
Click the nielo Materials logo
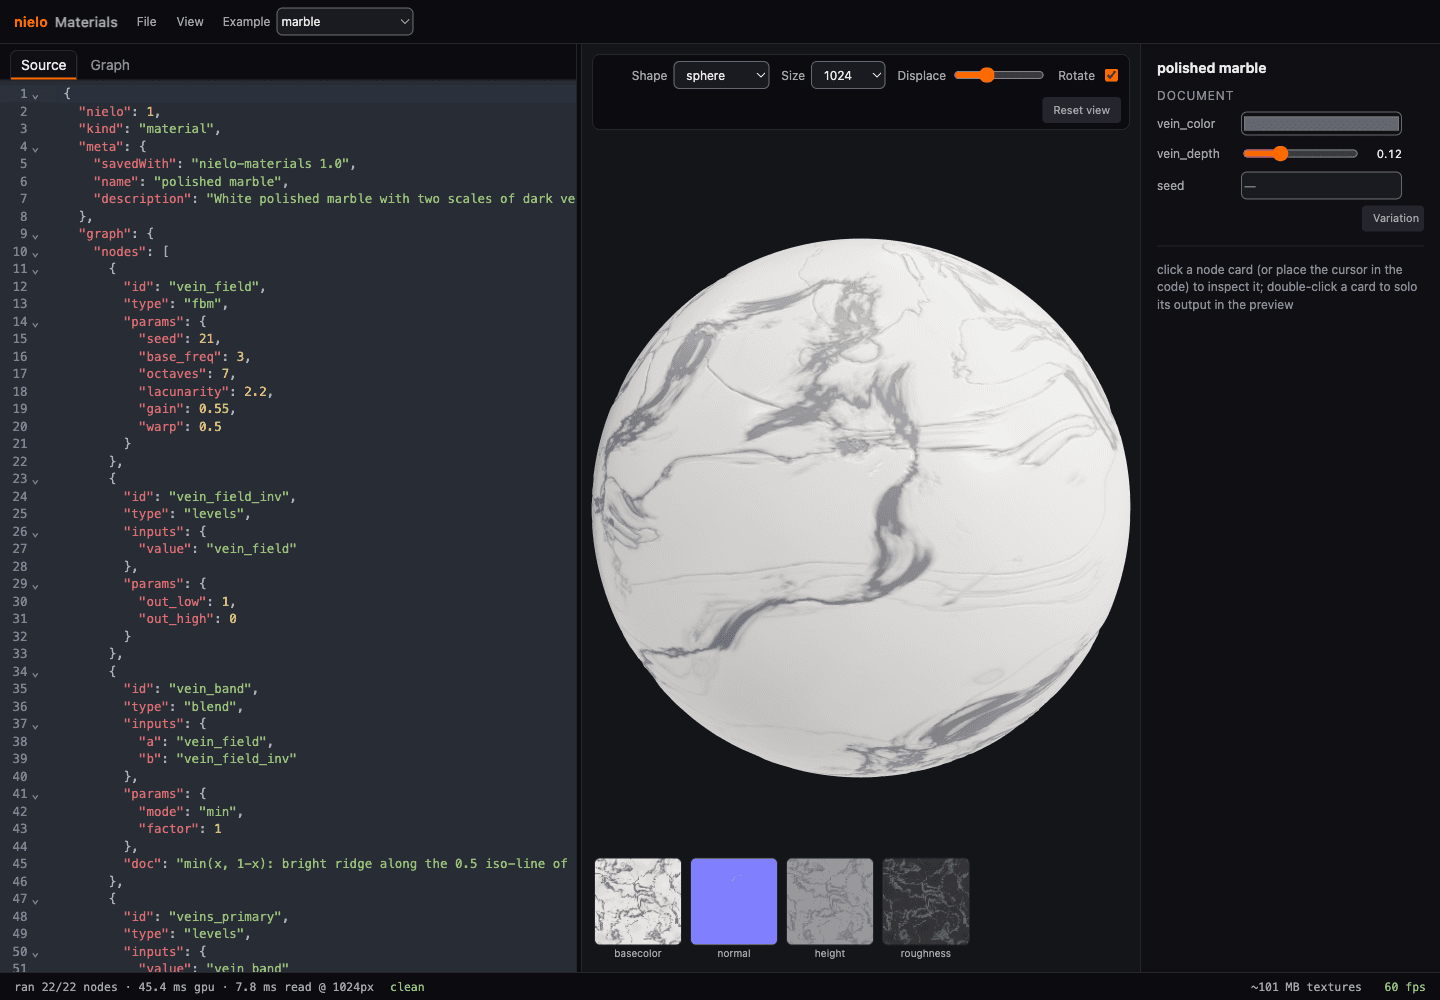click(66, 22)
